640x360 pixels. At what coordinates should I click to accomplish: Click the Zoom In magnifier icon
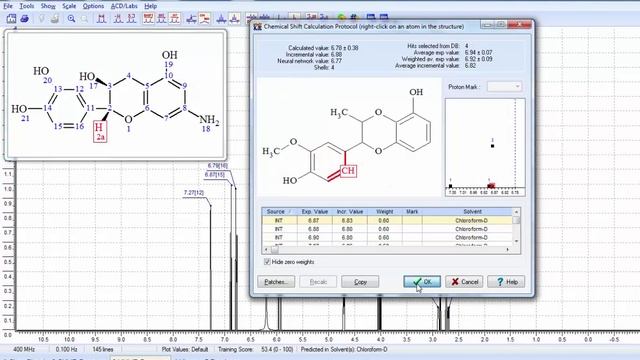point(71,18)
